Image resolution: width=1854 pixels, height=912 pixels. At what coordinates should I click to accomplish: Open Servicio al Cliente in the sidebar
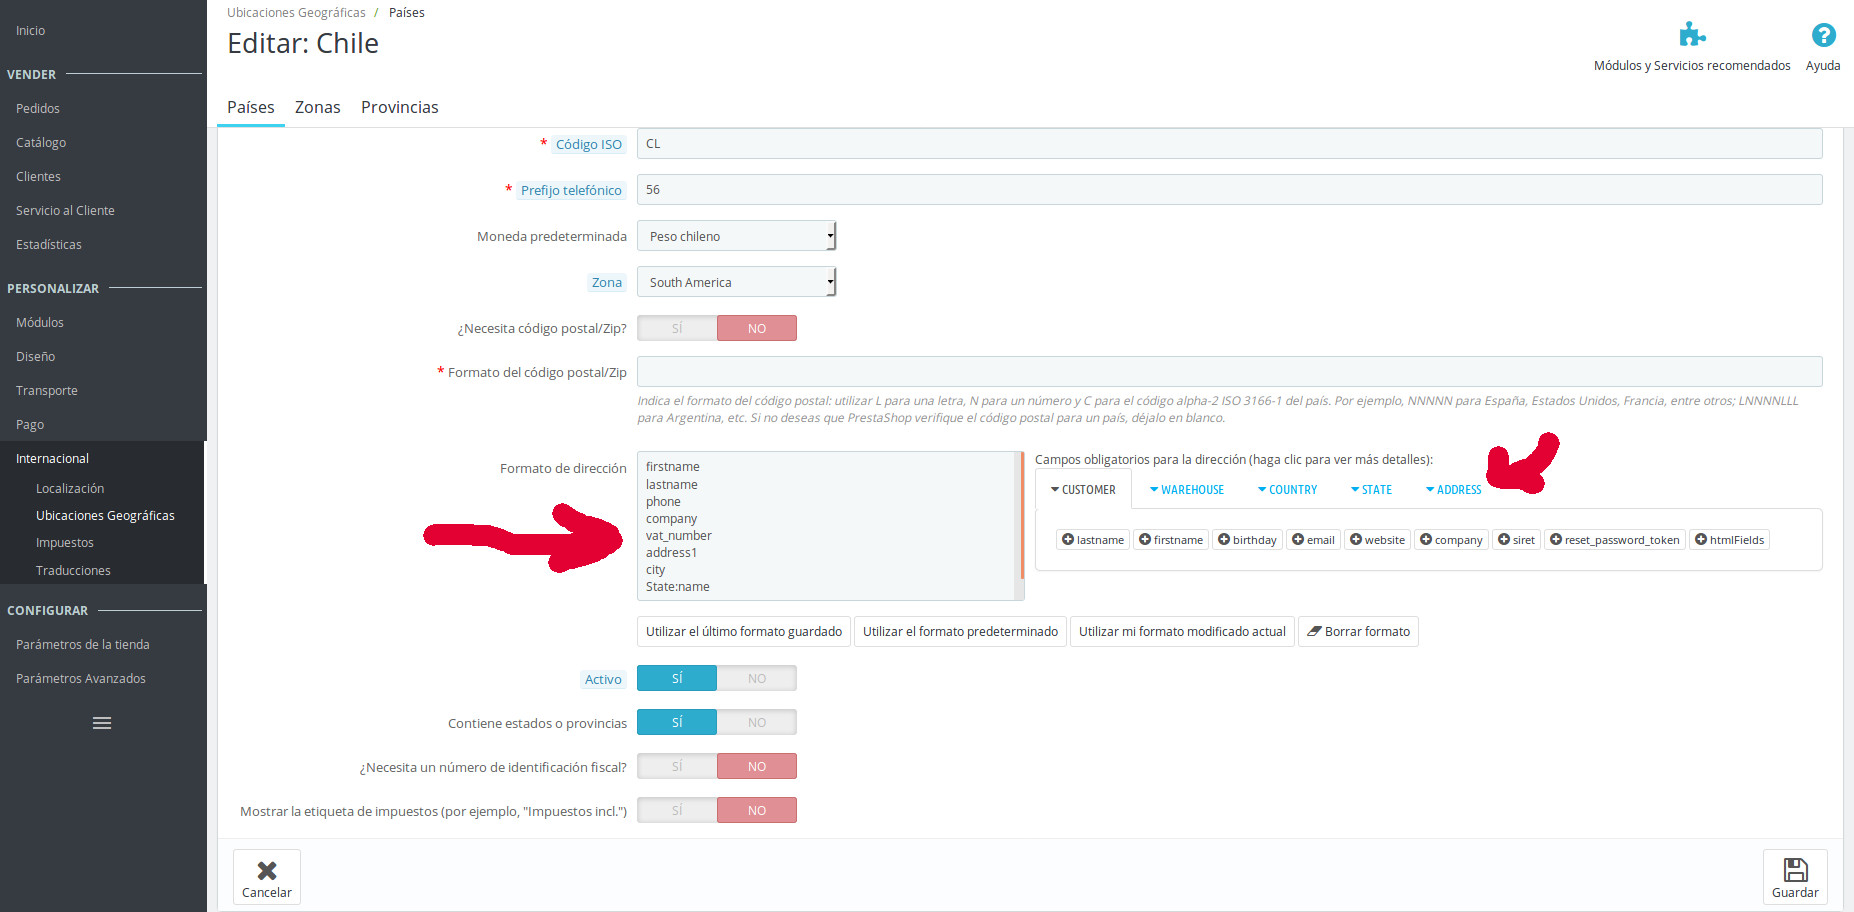(65, 210)
